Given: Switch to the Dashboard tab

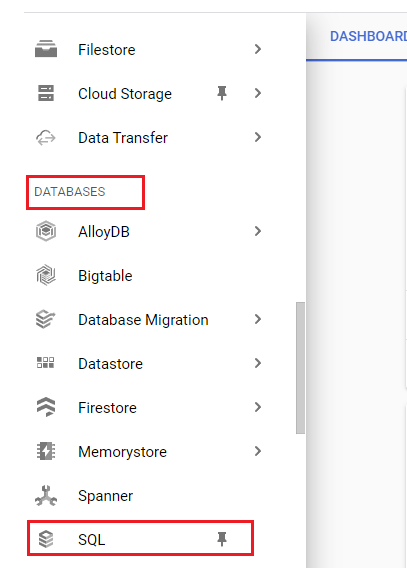Looking at the screenshot, I should point(368,36).
